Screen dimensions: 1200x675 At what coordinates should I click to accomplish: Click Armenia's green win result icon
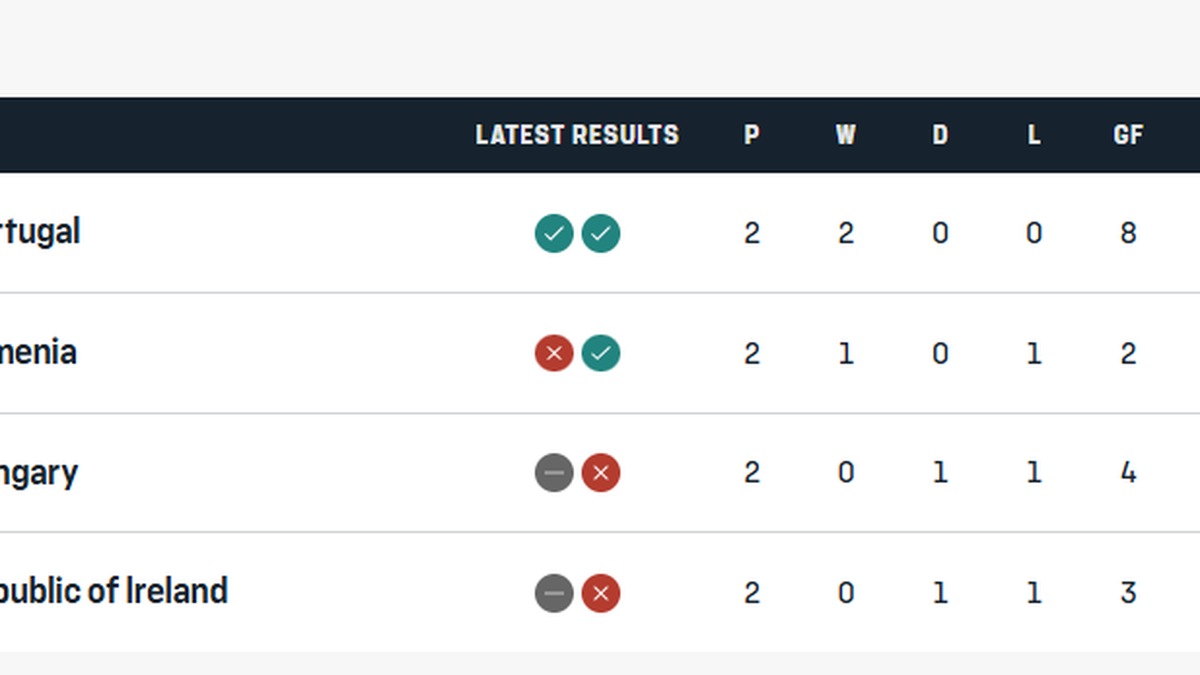point(601,353)
